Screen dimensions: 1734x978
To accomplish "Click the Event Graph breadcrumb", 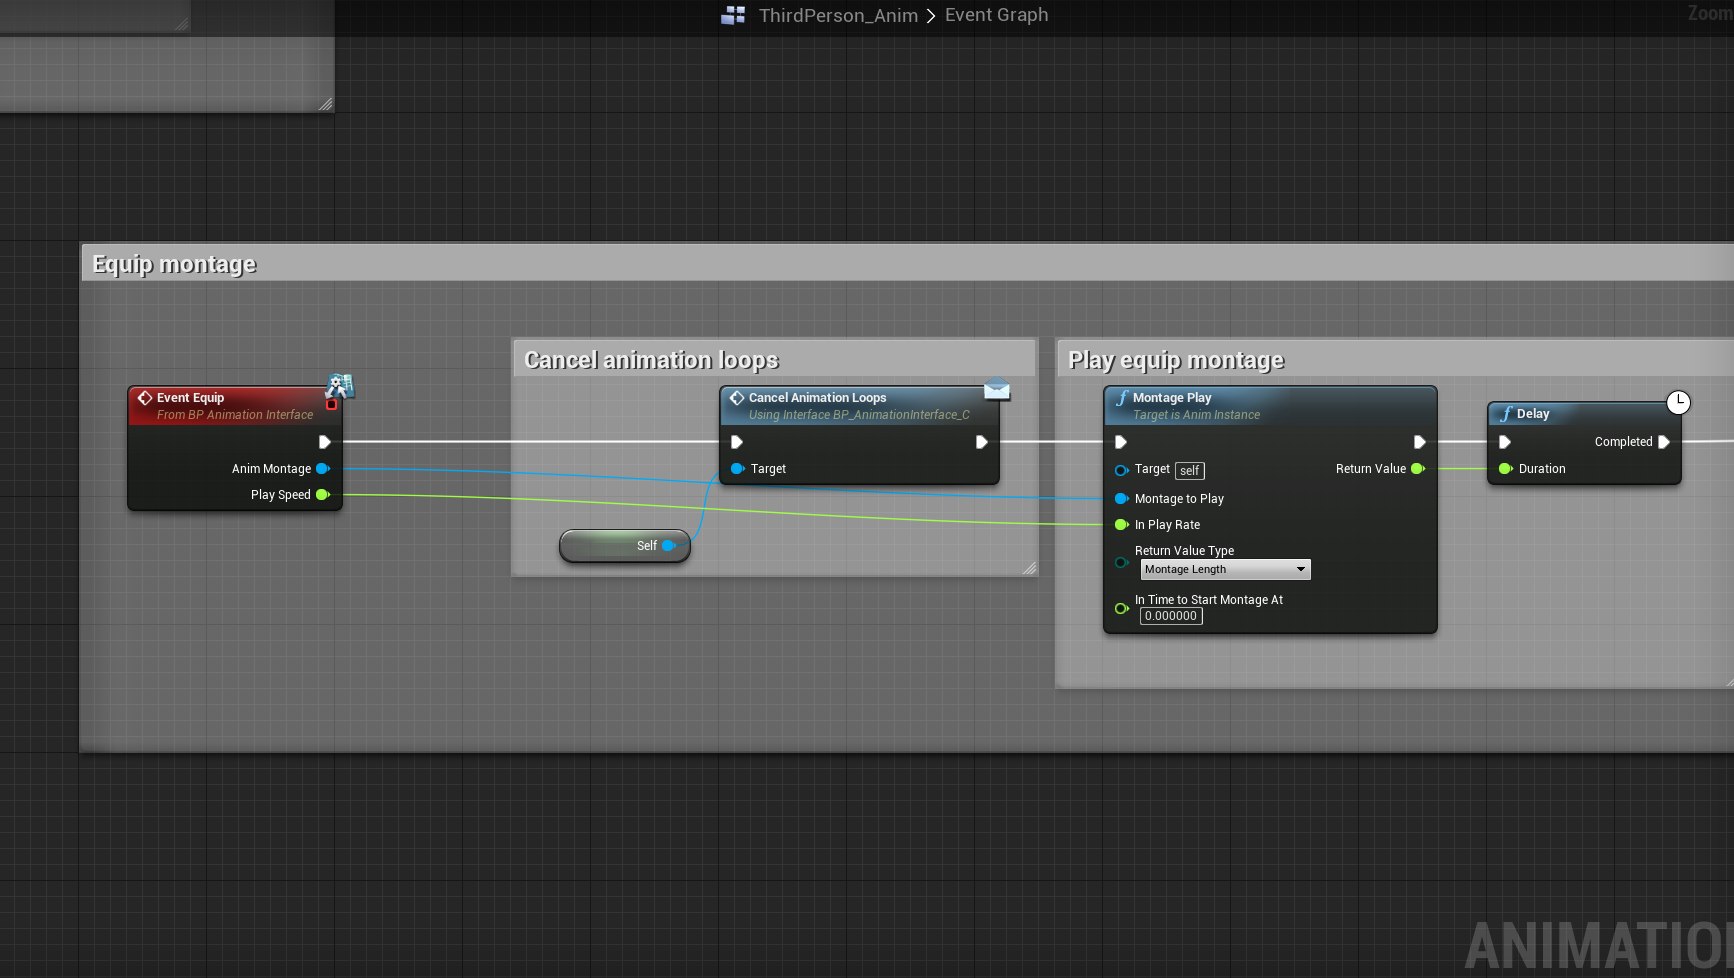I will tap(996, 15).
